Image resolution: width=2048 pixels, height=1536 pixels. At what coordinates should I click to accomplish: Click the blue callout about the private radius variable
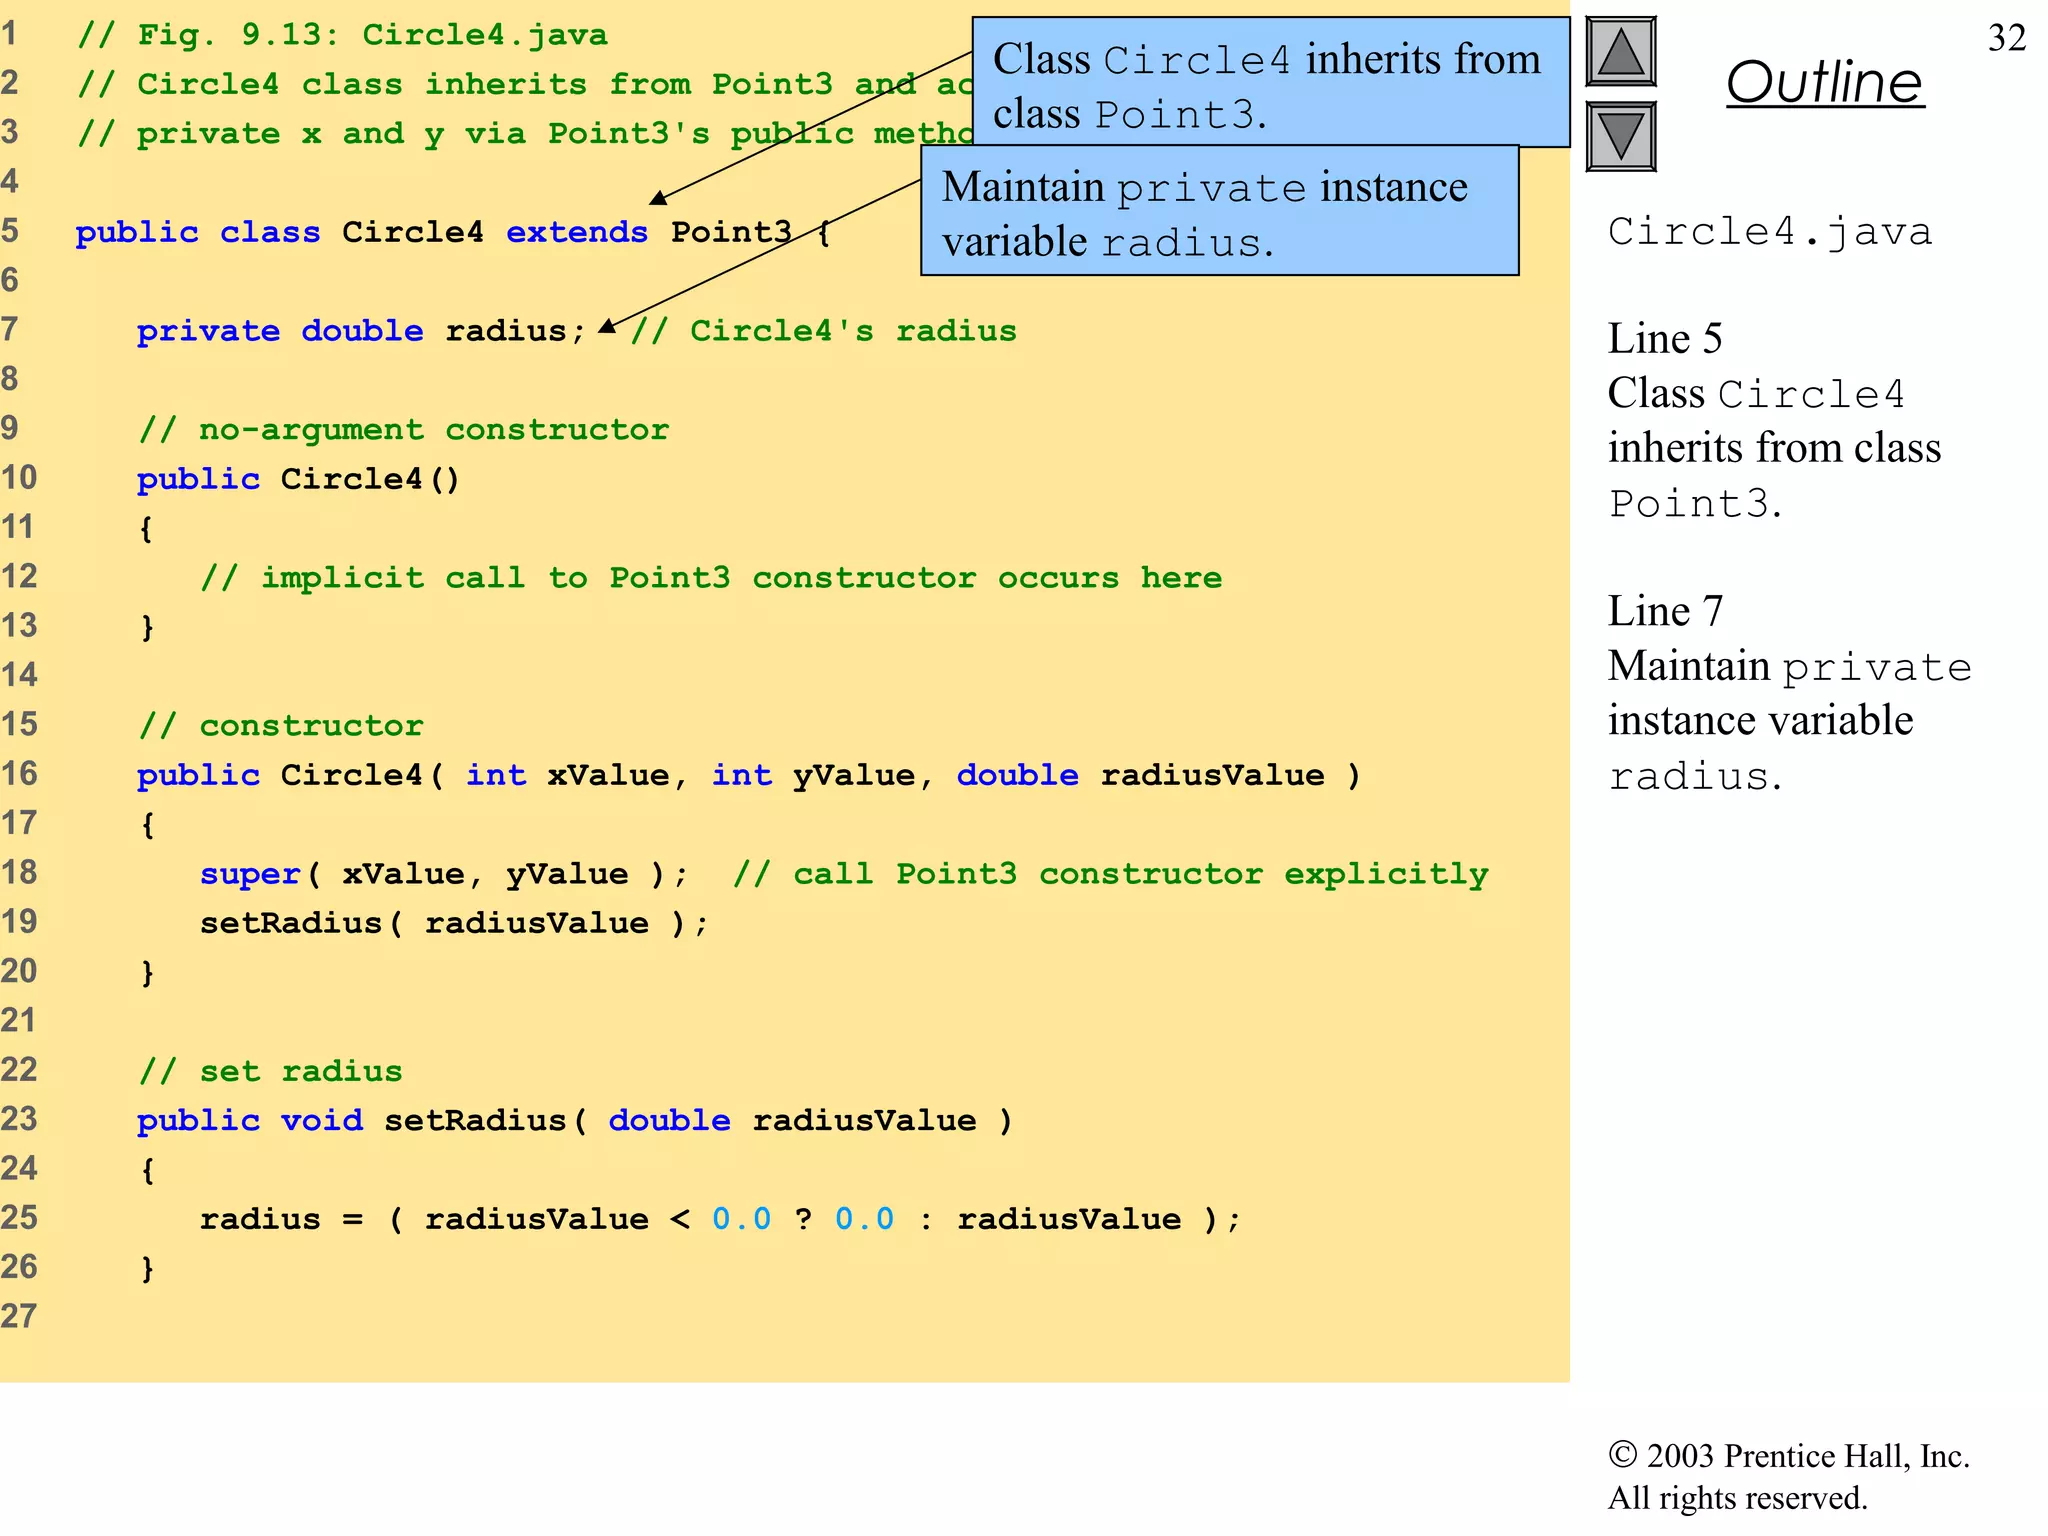pyautogui.click(x=1218, y=212)
